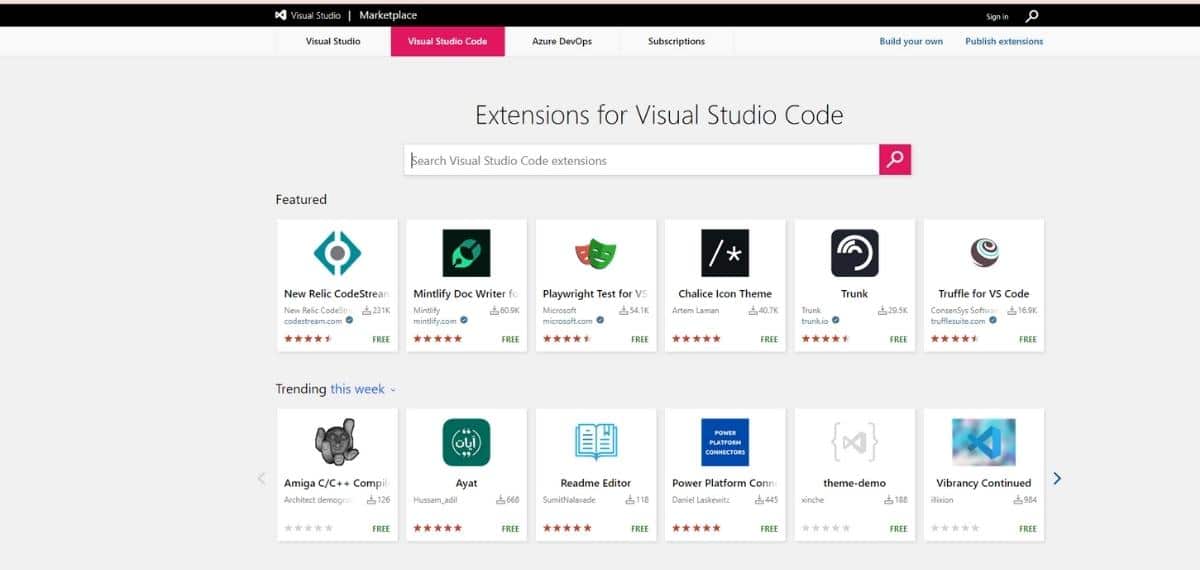Open the Build your own link
The width and height of the screenshot is (1200, 570).
911,41
